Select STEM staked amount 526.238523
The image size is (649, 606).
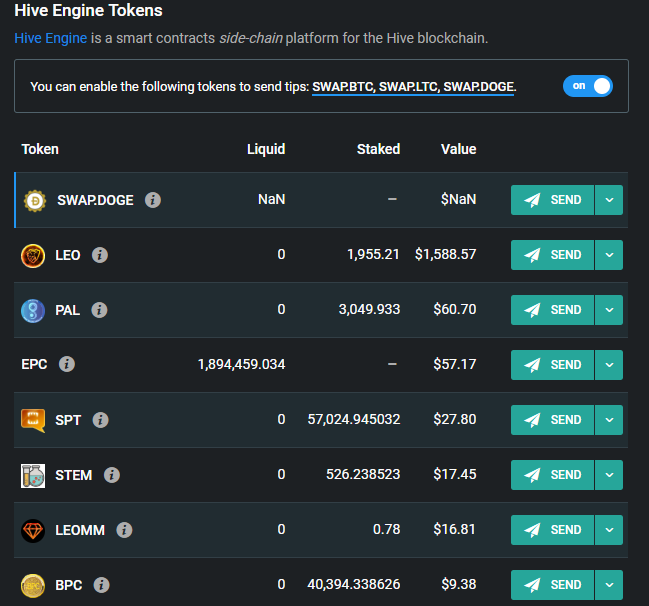tap(363, 475)
